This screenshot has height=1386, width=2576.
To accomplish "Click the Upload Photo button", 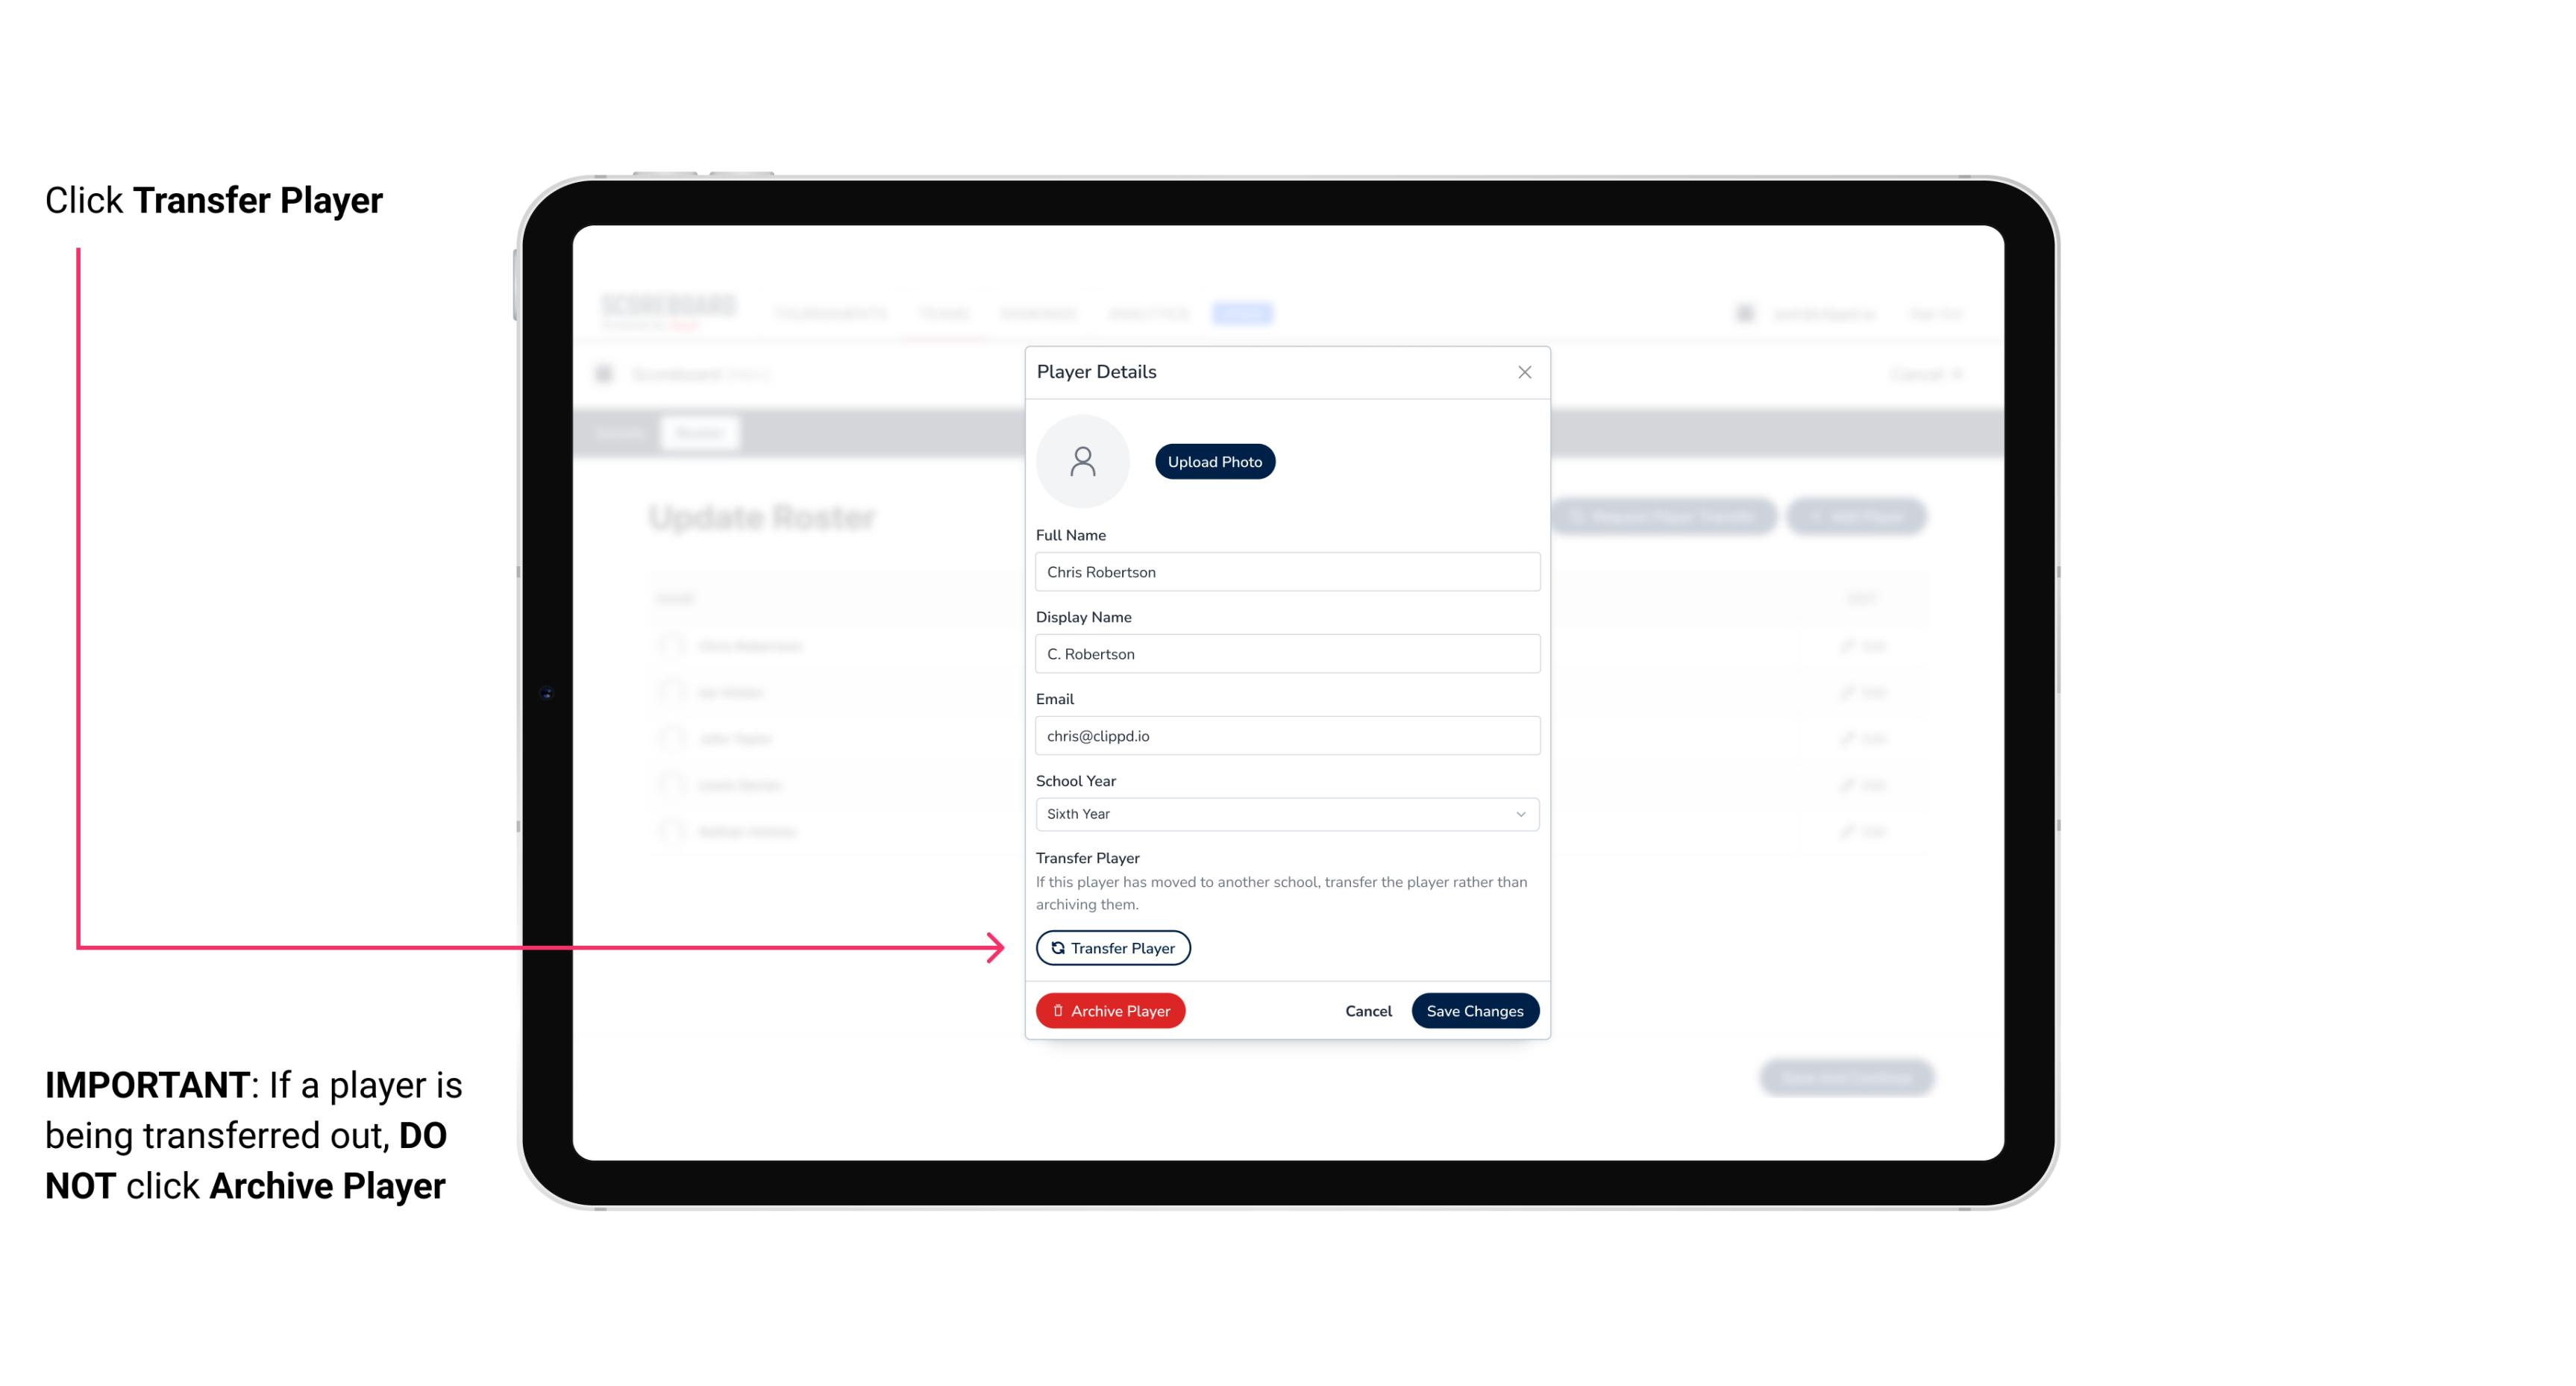I will point(1215,462).
